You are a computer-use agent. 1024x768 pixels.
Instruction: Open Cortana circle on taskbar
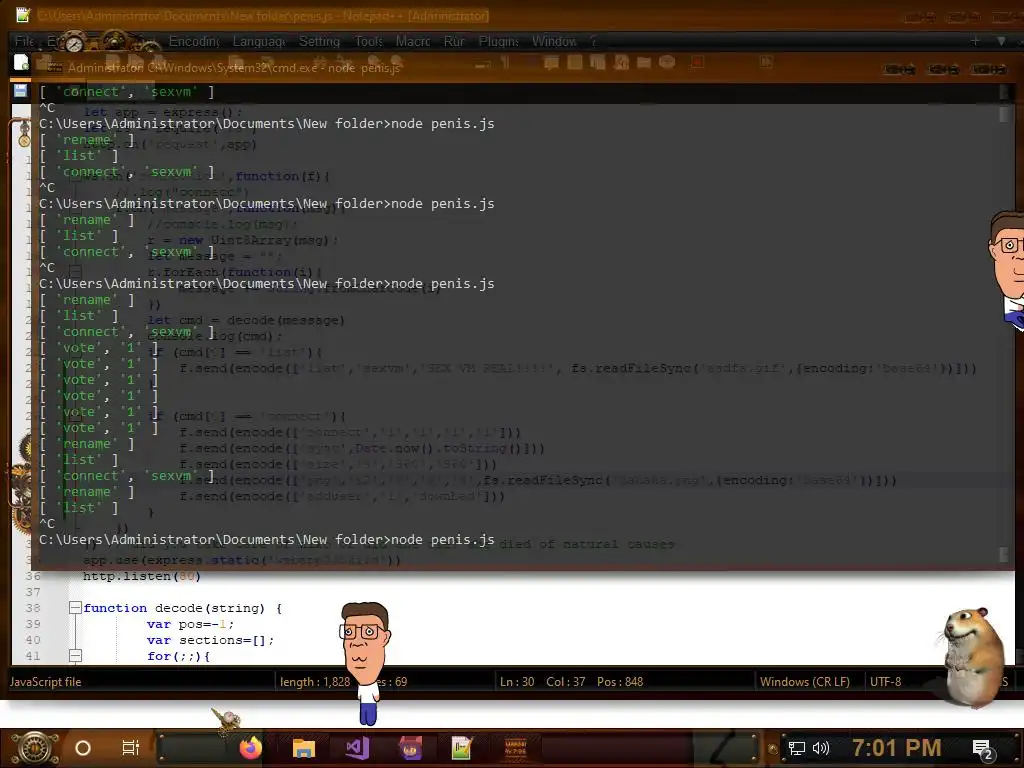pyautogui.click(x=83, y=748)
